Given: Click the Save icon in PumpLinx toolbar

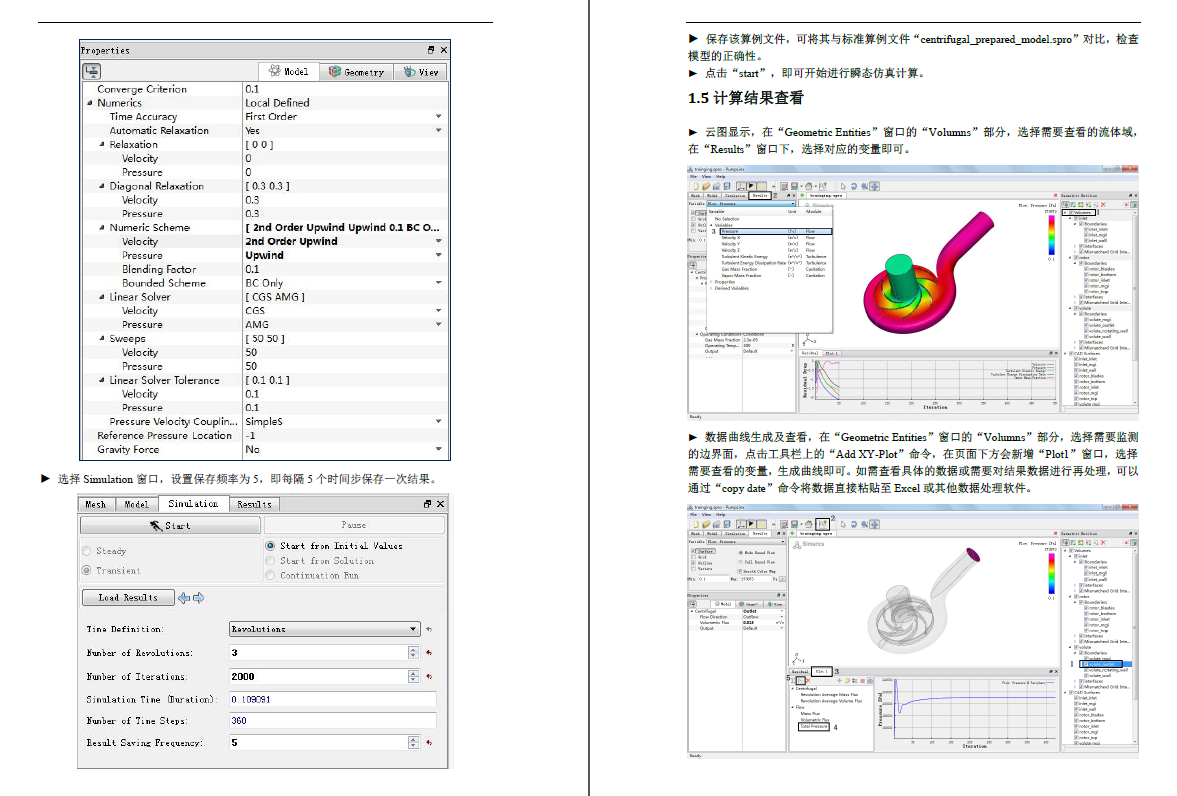Looking at the screenshot, I should 727,186.
